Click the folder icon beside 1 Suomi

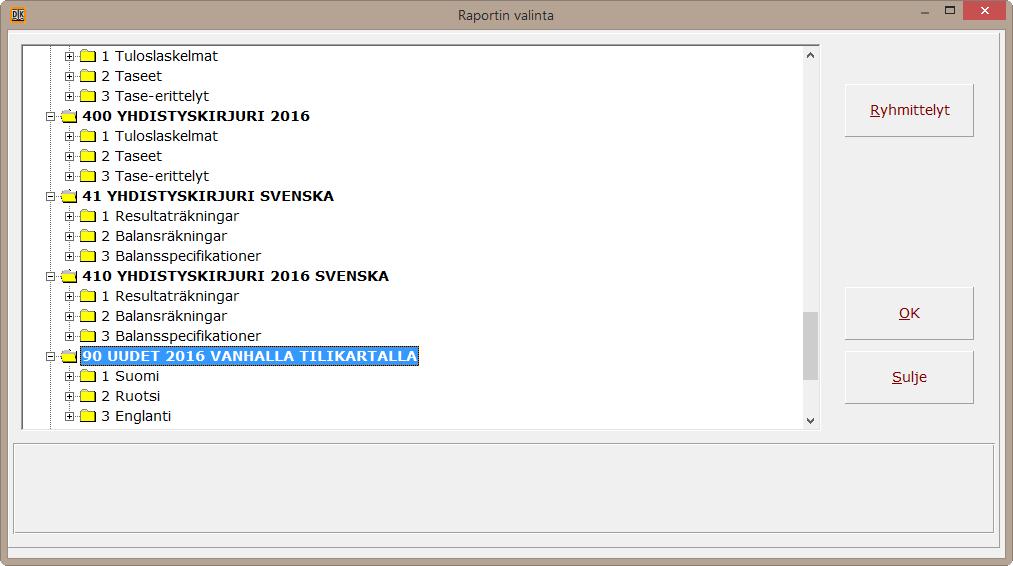point(88,376)
